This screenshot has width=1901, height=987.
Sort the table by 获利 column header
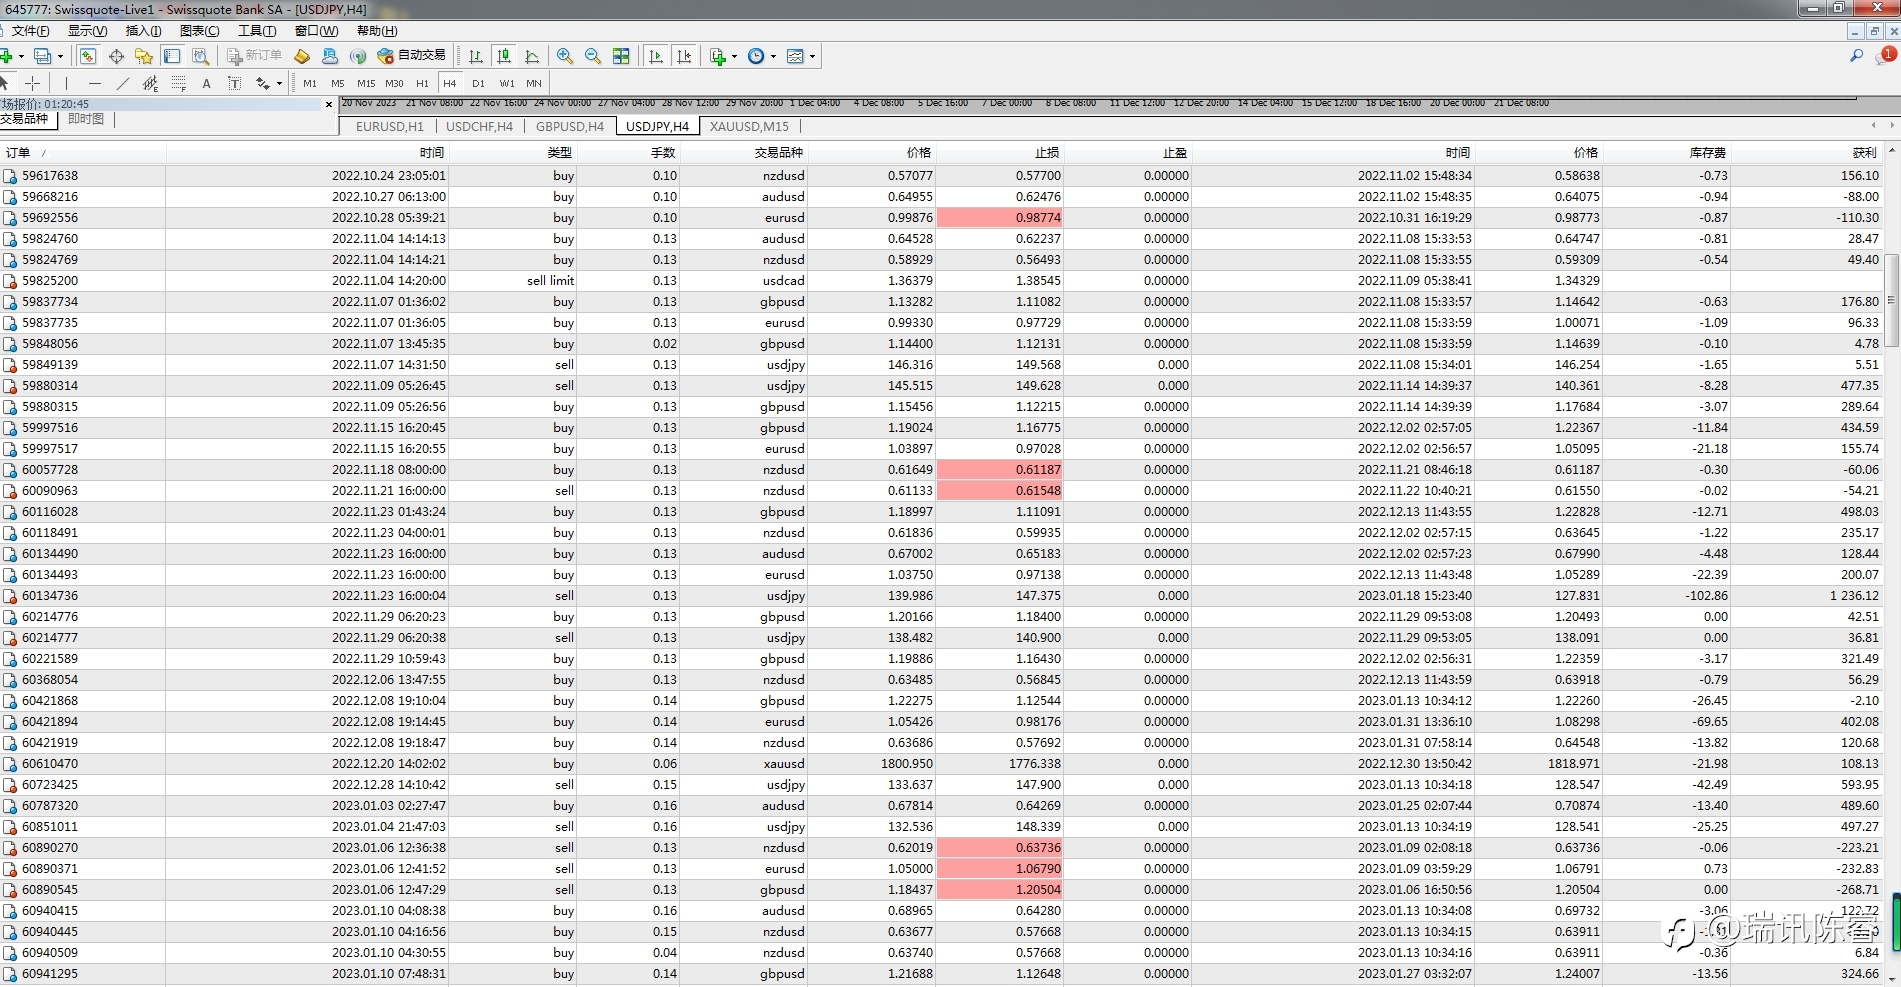[1863, 153]
